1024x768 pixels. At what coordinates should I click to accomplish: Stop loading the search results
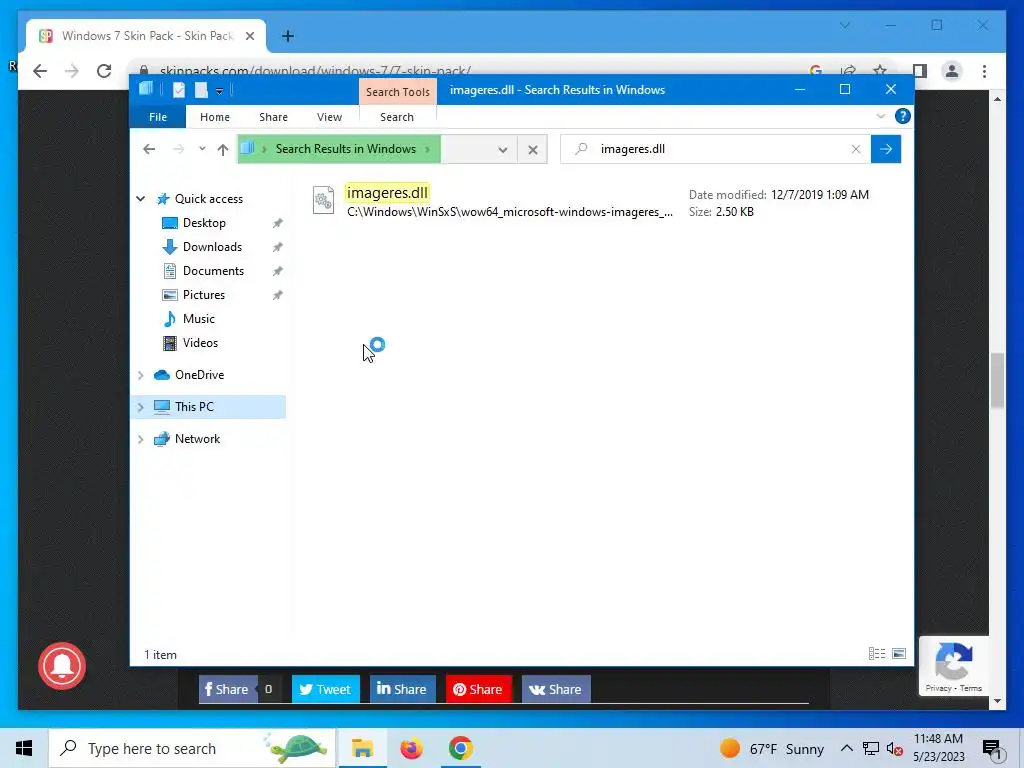(533, 150)
